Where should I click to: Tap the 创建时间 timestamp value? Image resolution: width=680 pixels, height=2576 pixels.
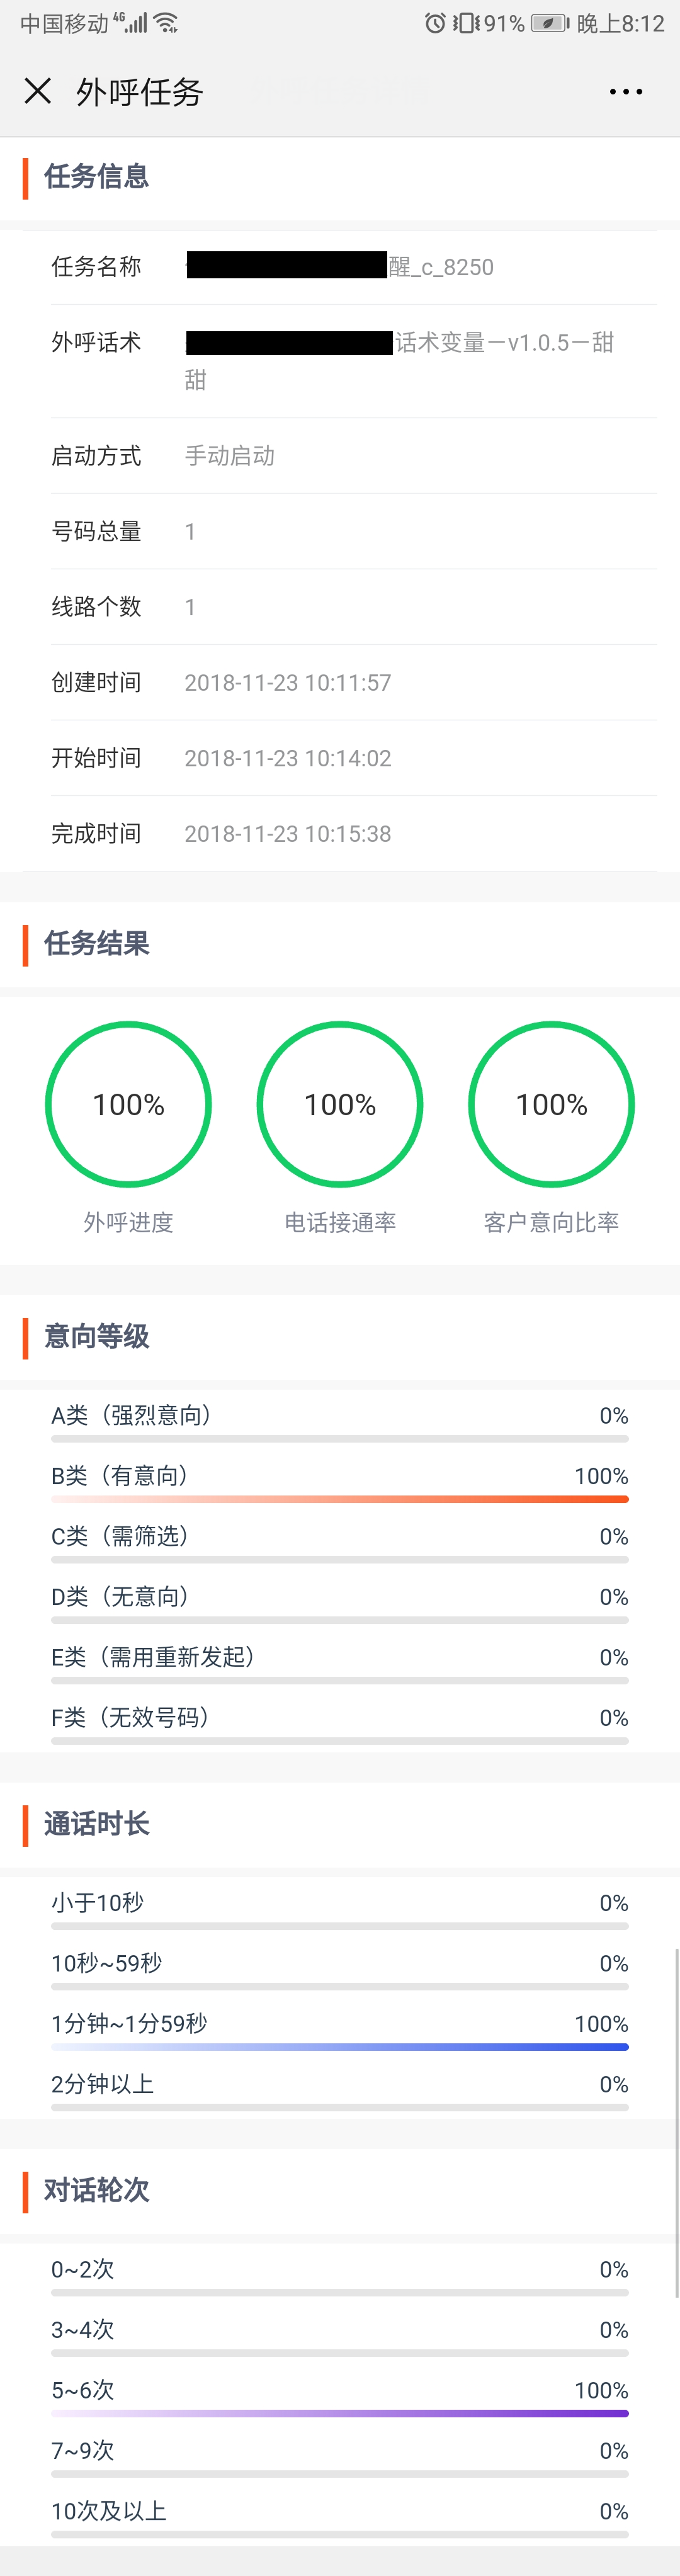(288, 683)
